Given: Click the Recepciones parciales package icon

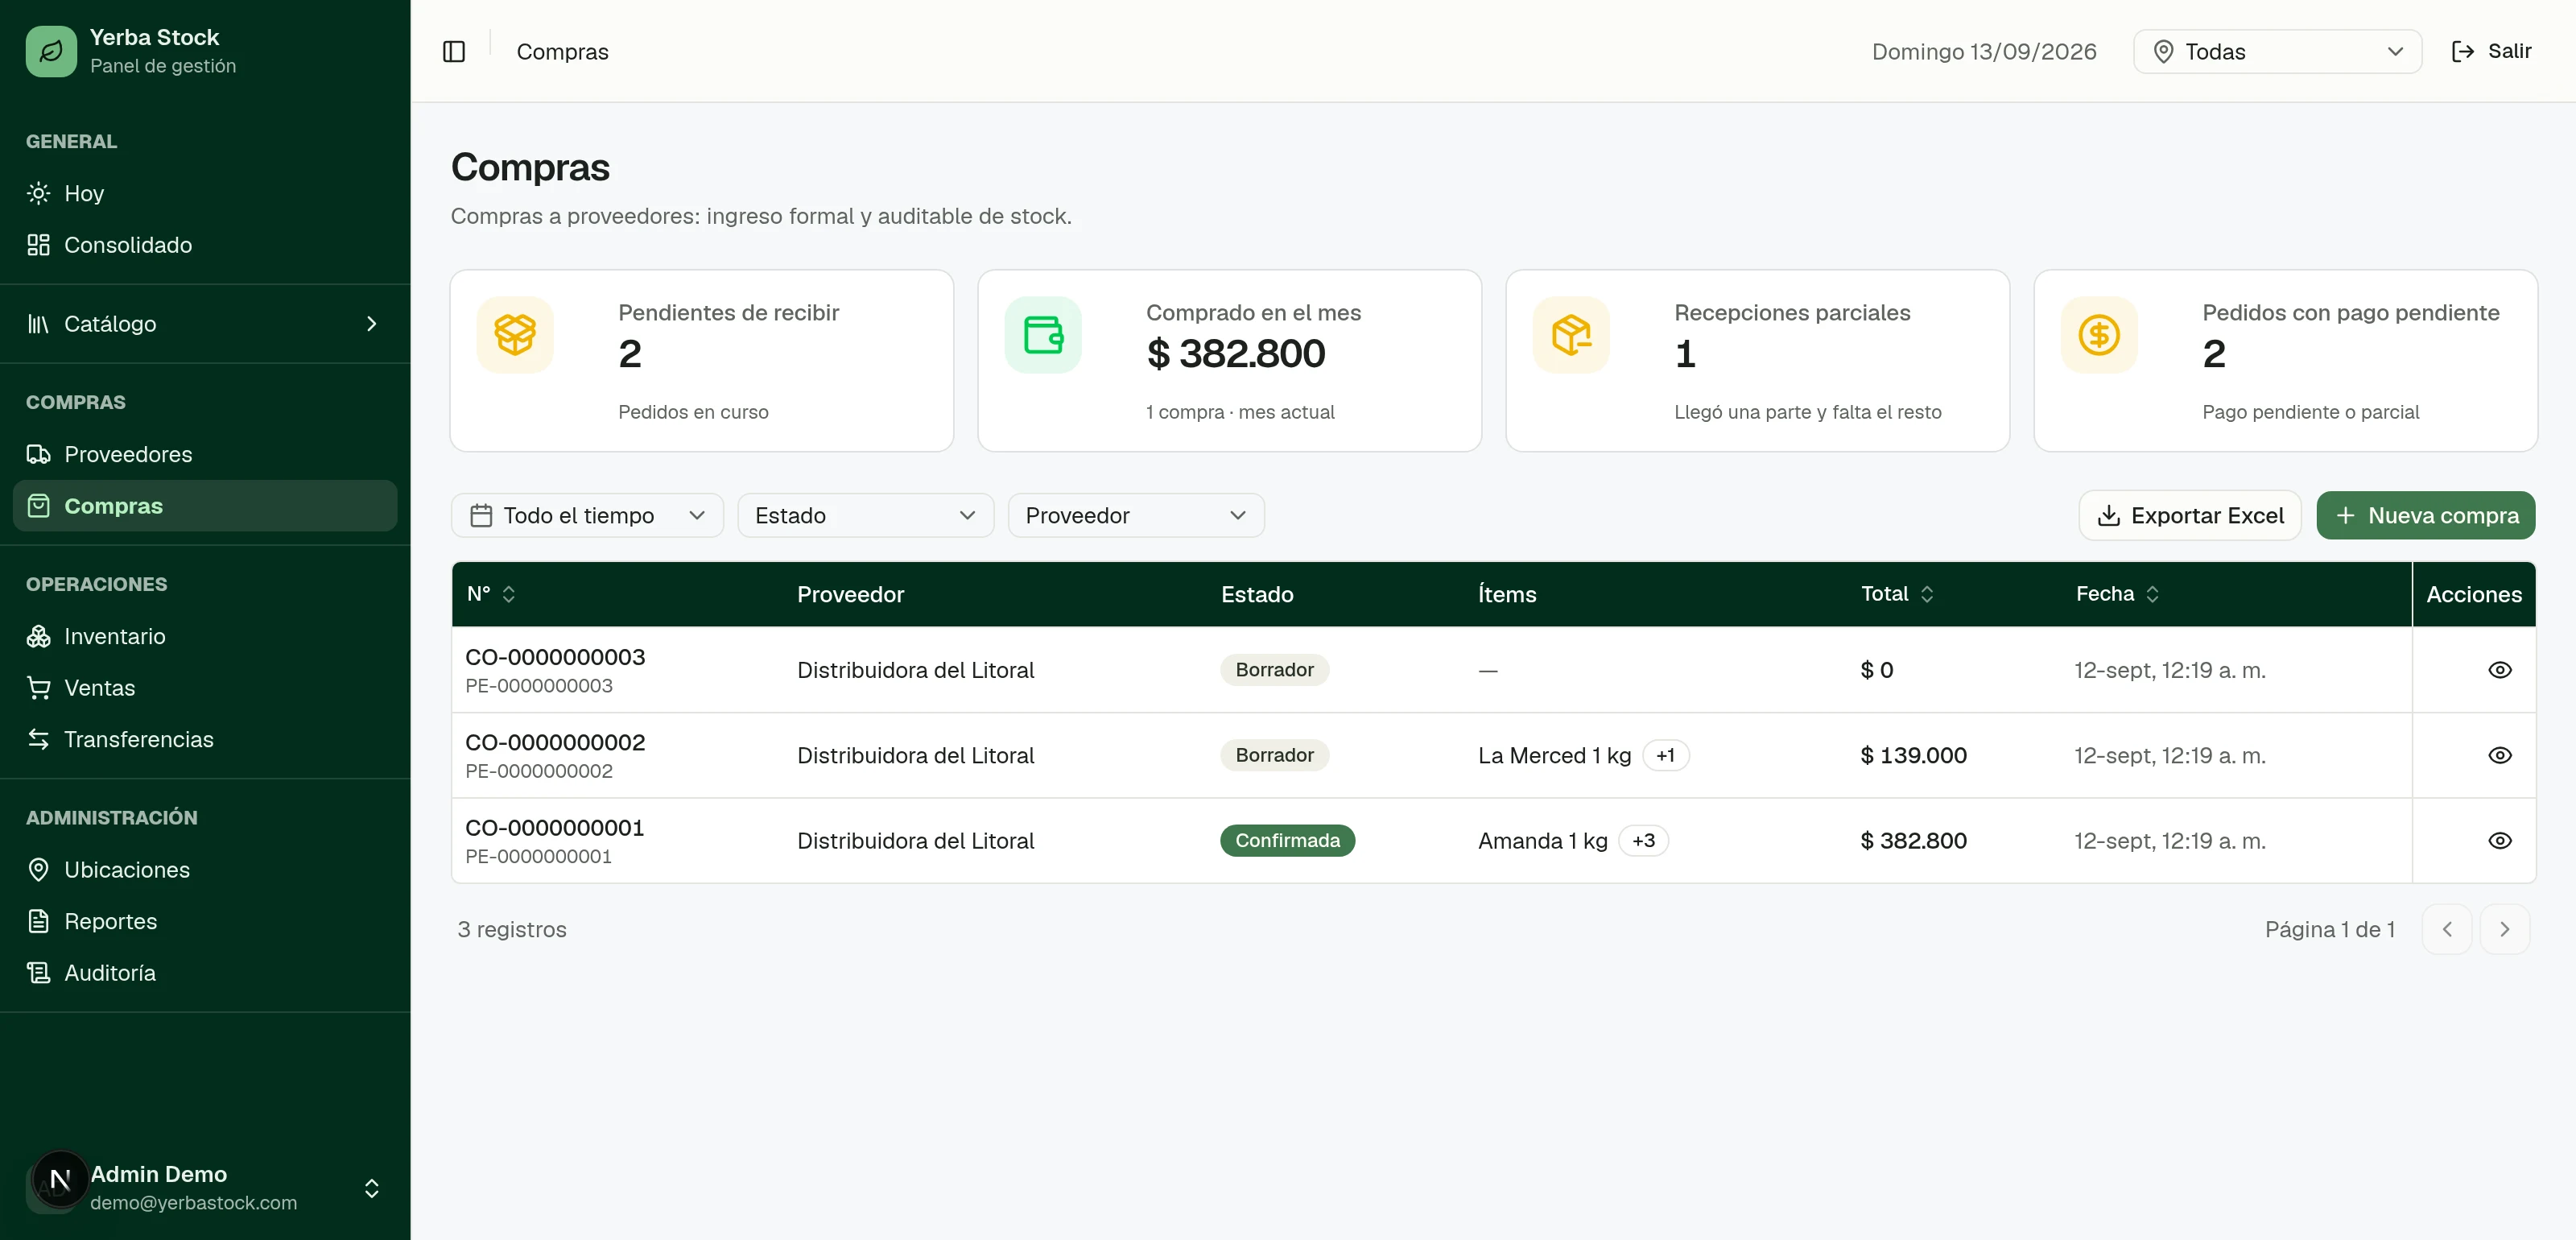Looking at the screenshot, I should click(1571, 335).
